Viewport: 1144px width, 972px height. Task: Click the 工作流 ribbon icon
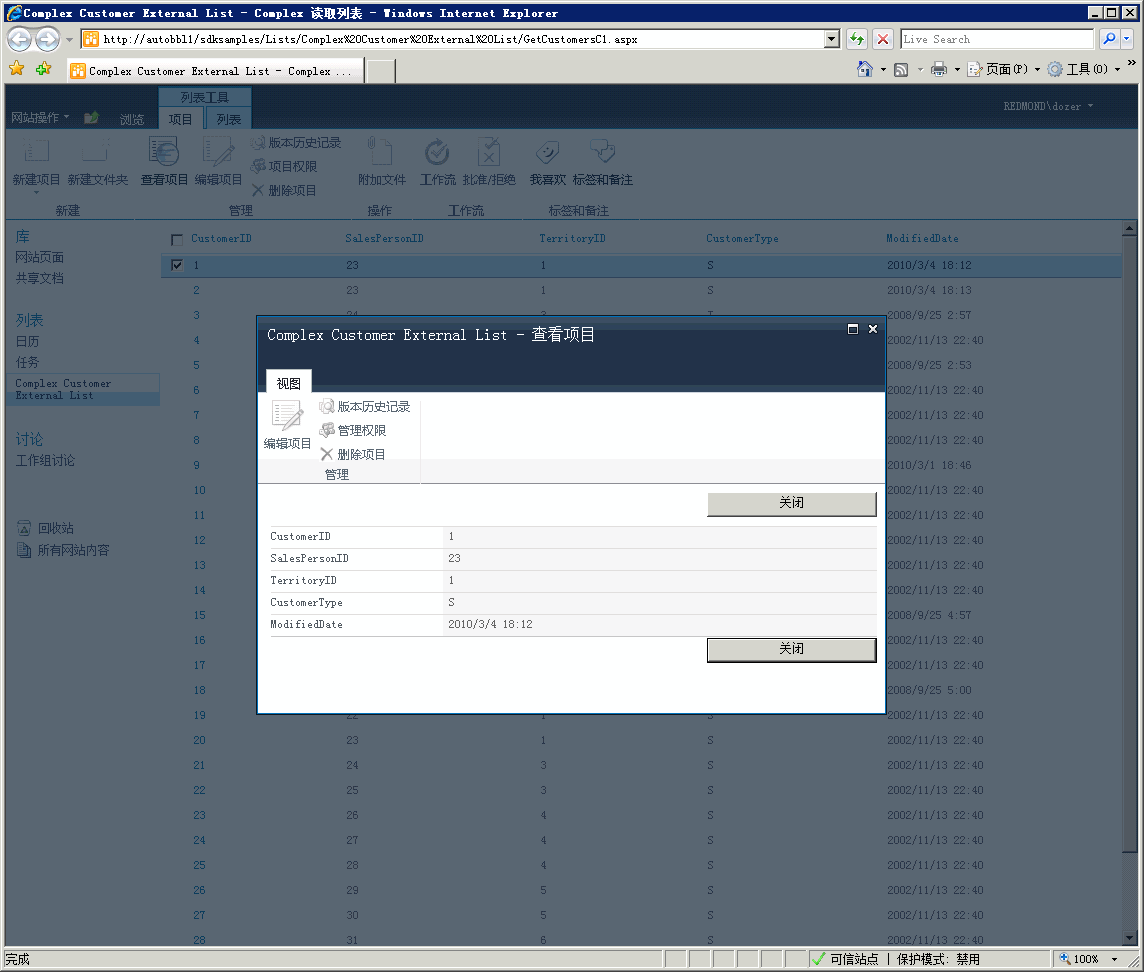pos(437,152)
